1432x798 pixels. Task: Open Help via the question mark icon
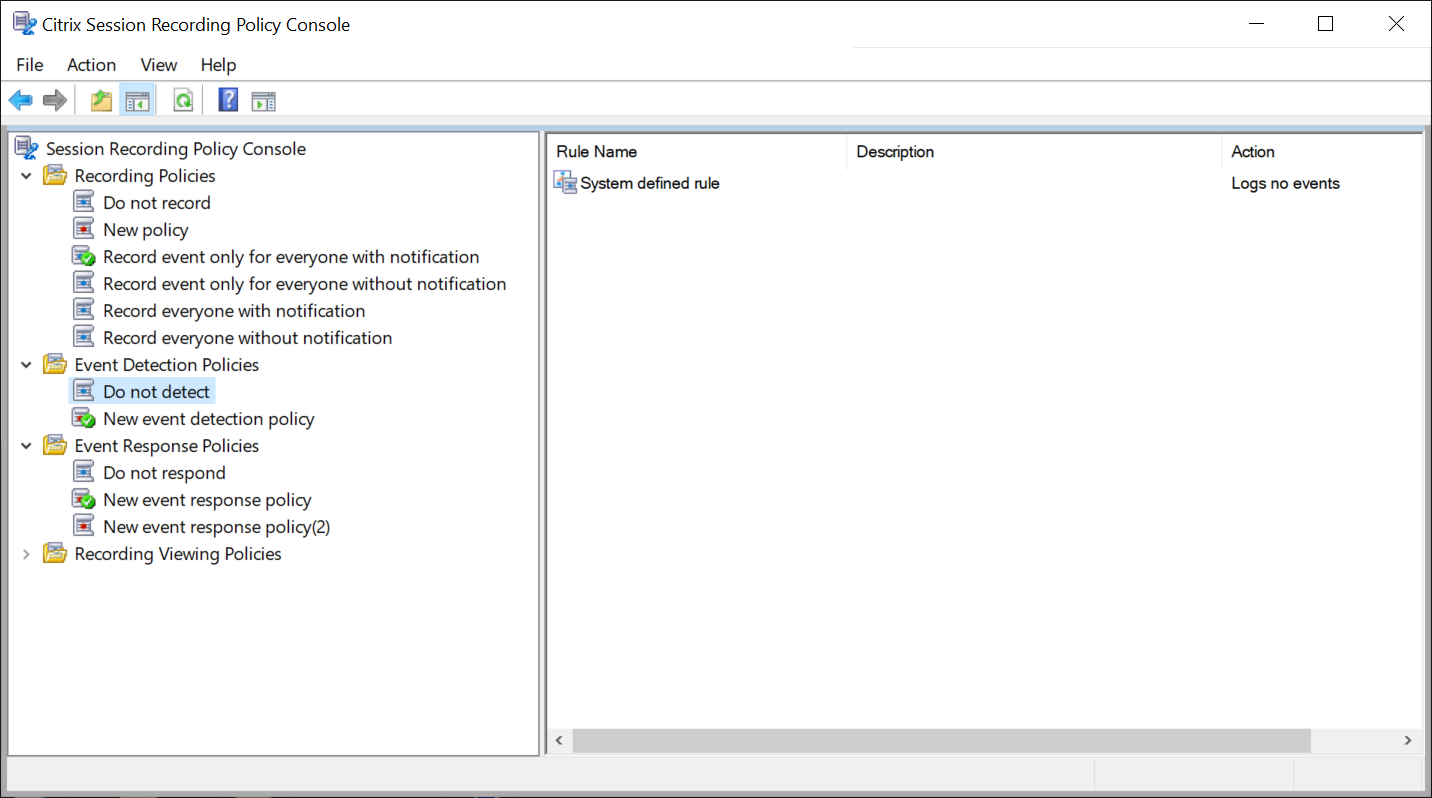click(228, 100)
